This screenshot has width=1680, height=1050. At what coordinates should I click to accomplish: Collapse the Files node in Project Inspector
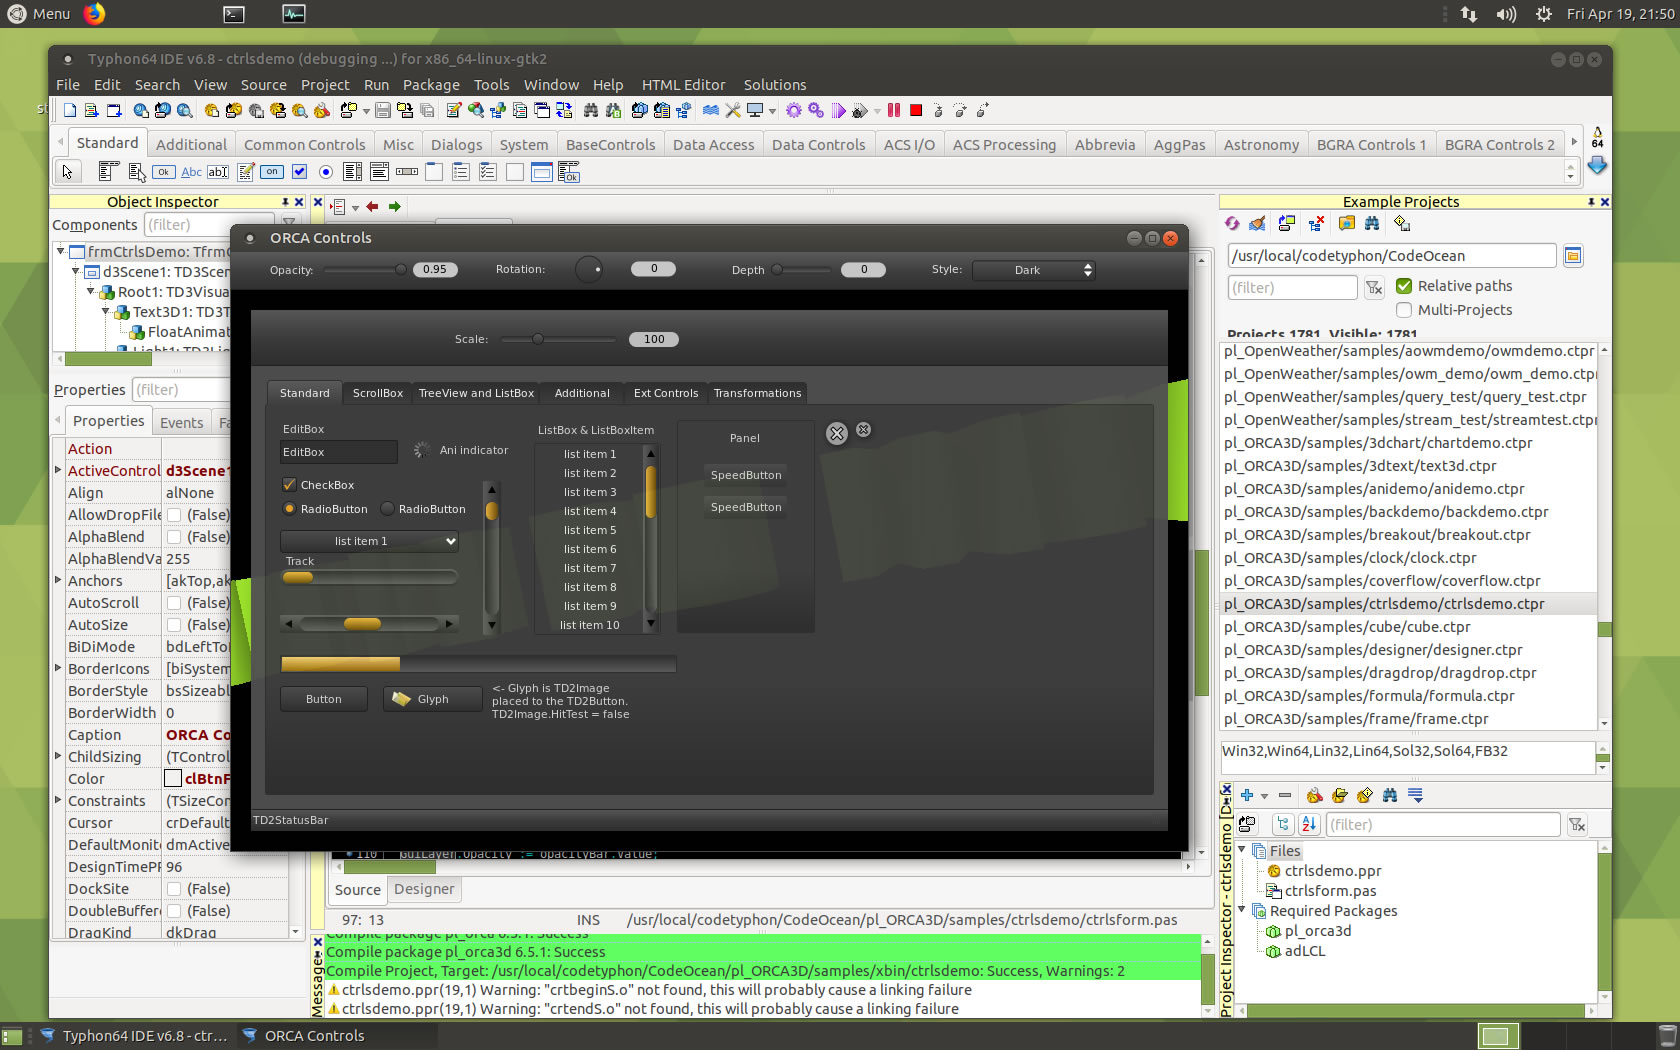(x=1242, y=850)
